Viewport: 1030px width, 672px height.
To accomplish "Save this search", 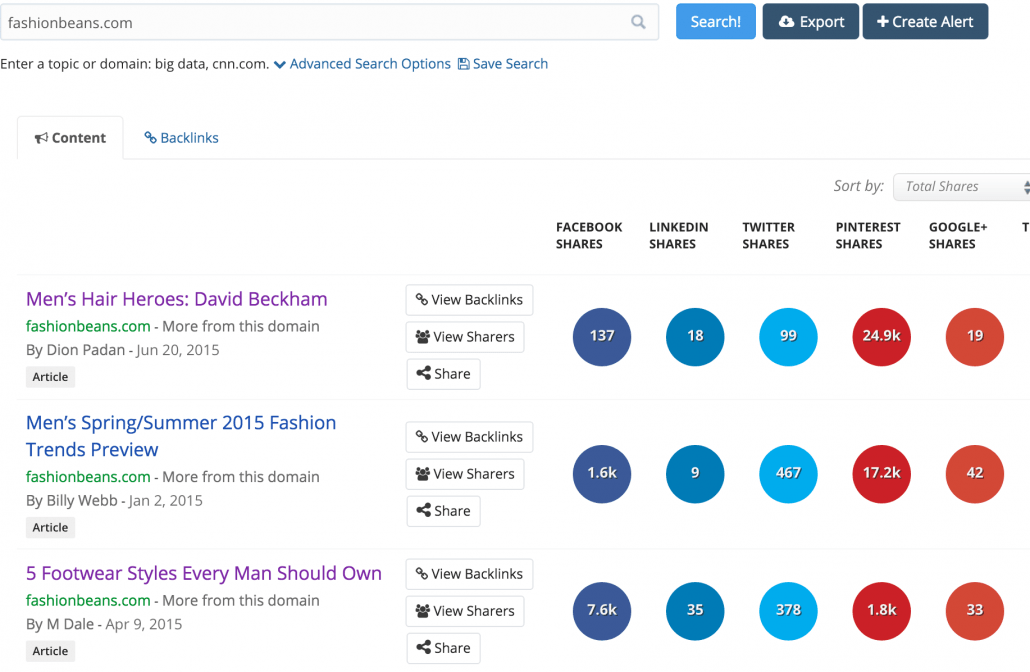I will point(503,64).
